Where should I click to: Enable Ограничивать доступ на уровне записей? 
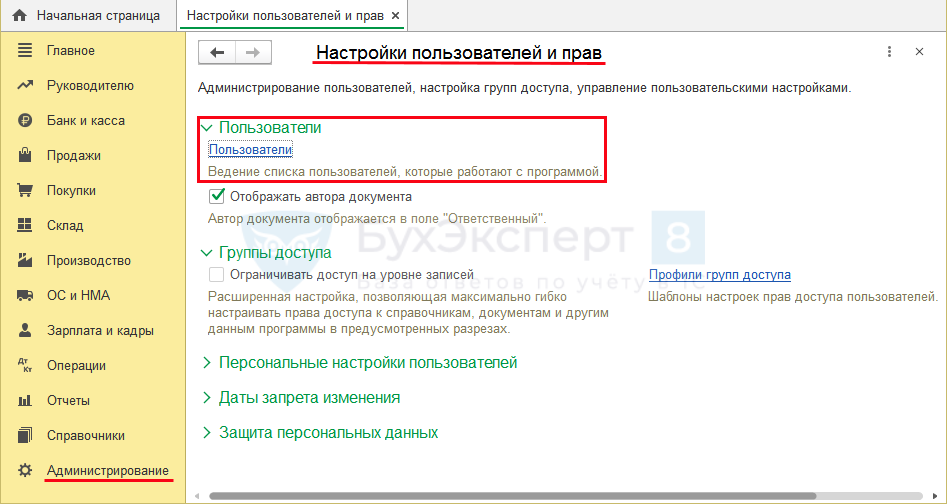(216, 275)
